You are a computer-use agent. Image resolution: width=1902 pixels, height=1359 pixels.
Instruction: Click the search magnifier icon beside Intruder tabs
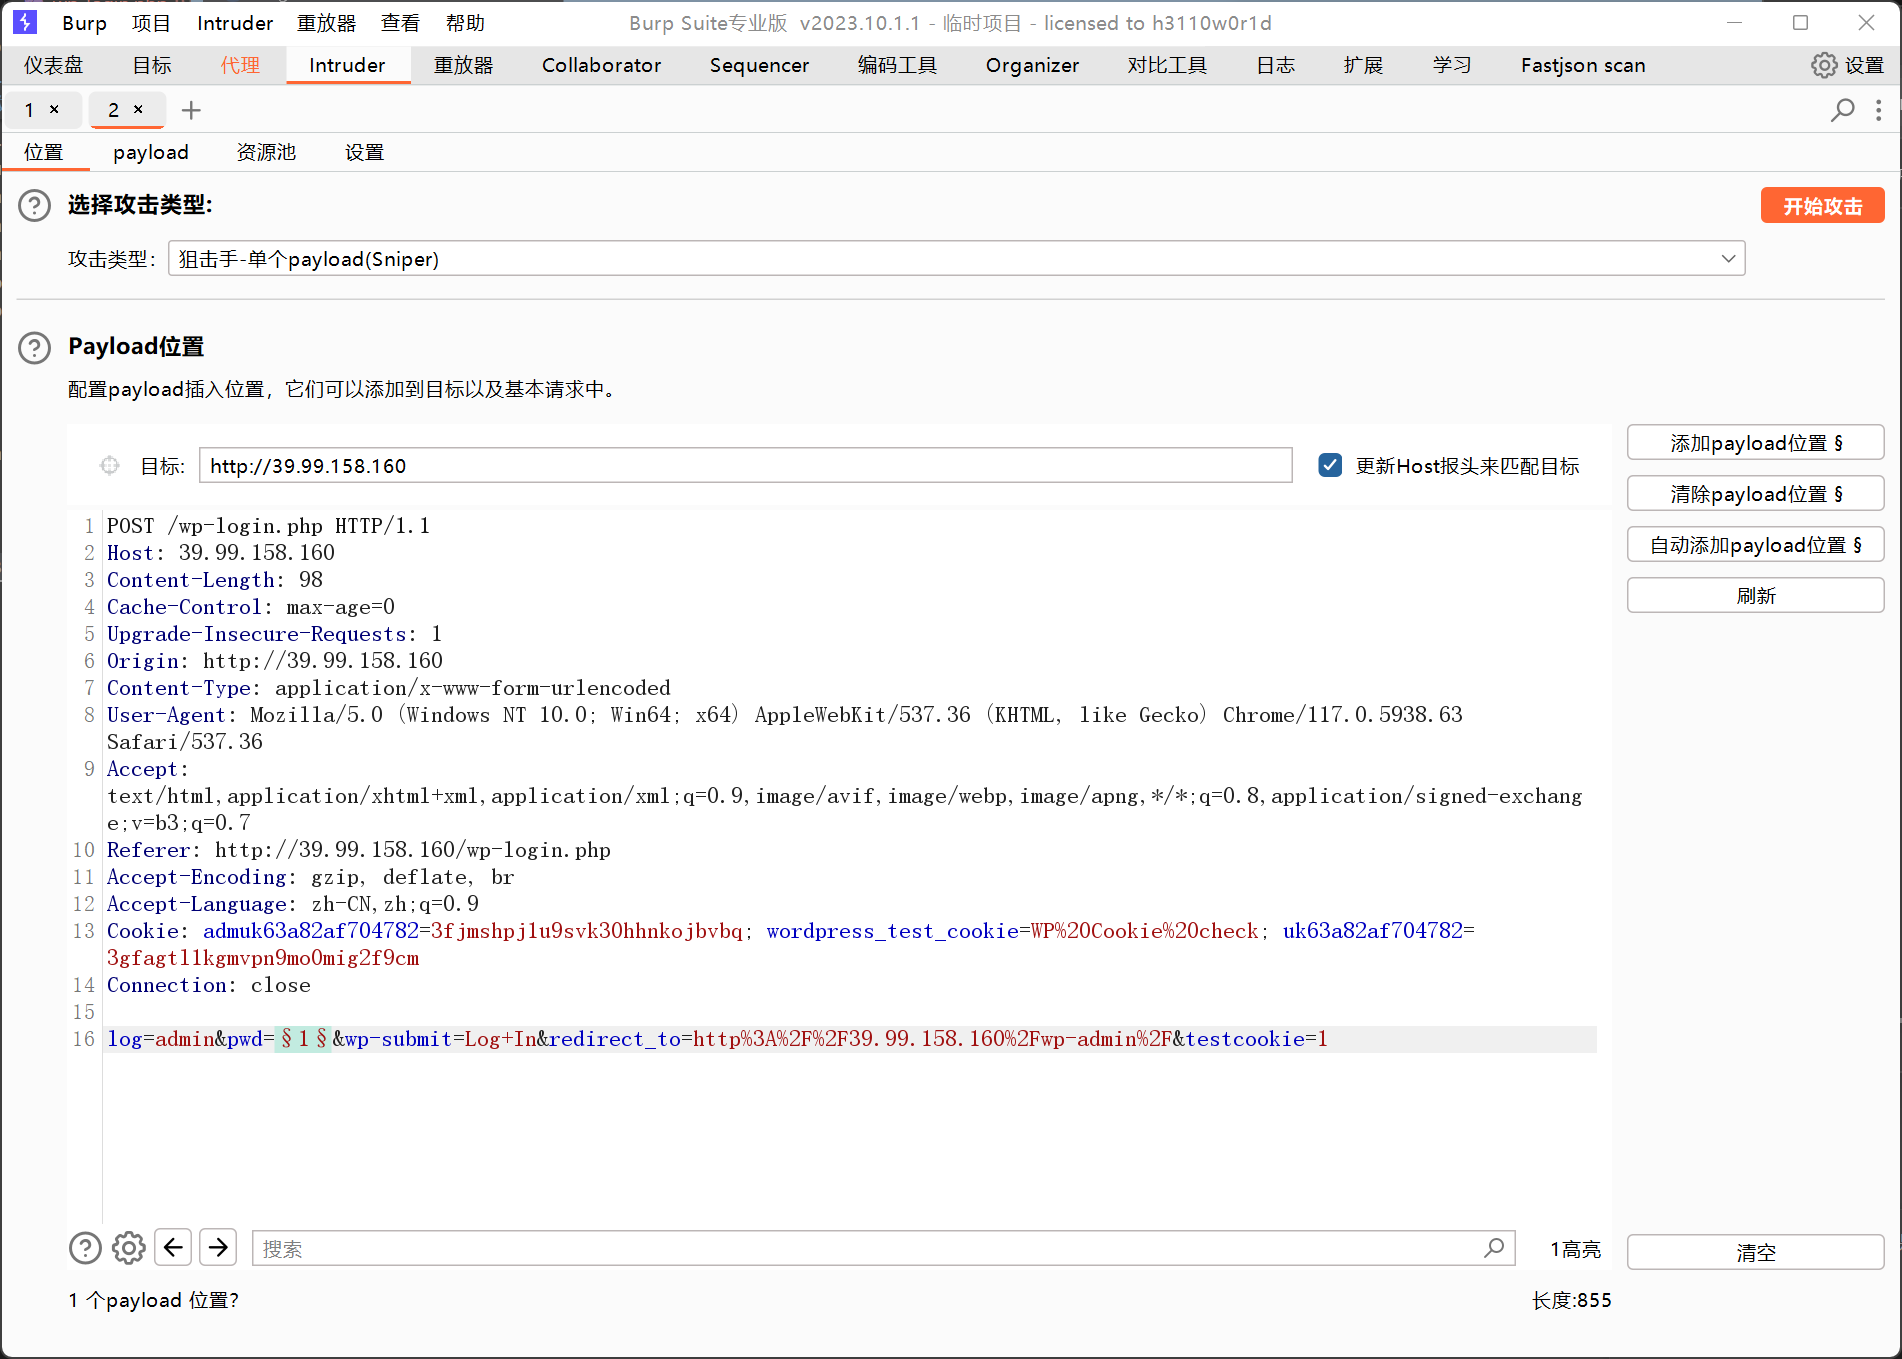click(1842, 110)
